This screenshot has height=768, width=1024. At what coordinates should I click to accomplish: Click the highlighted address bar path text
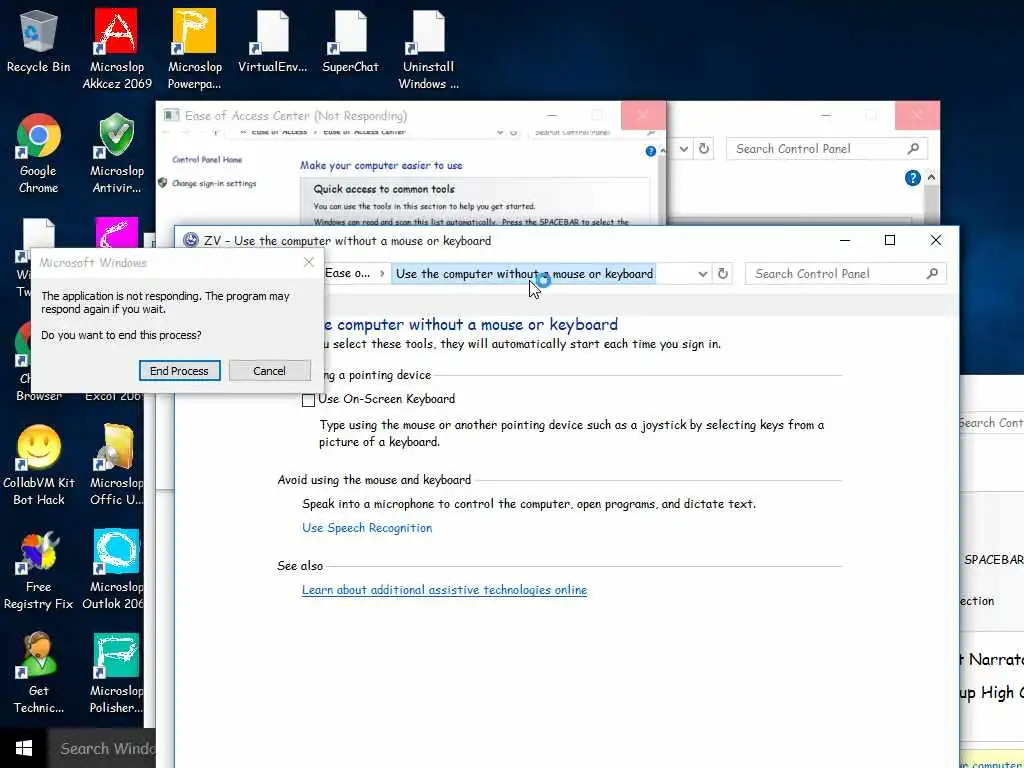click(x=524, y=274)
